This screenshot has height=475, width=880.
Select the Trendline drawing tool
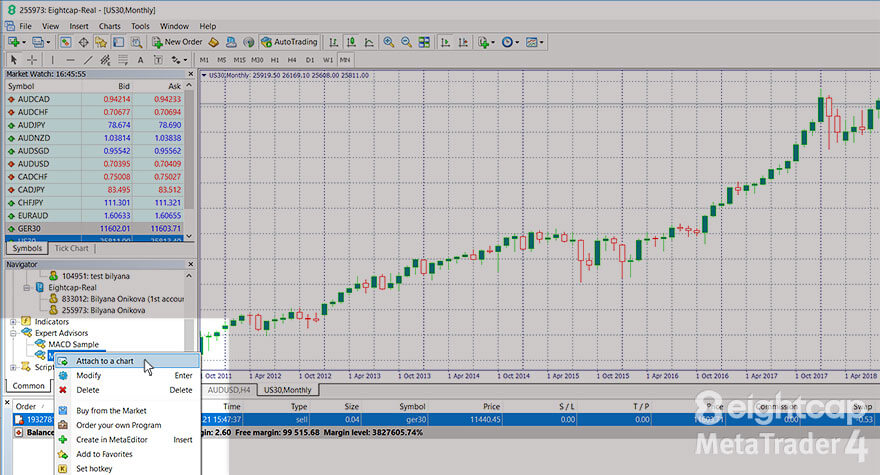click(88, 60)
